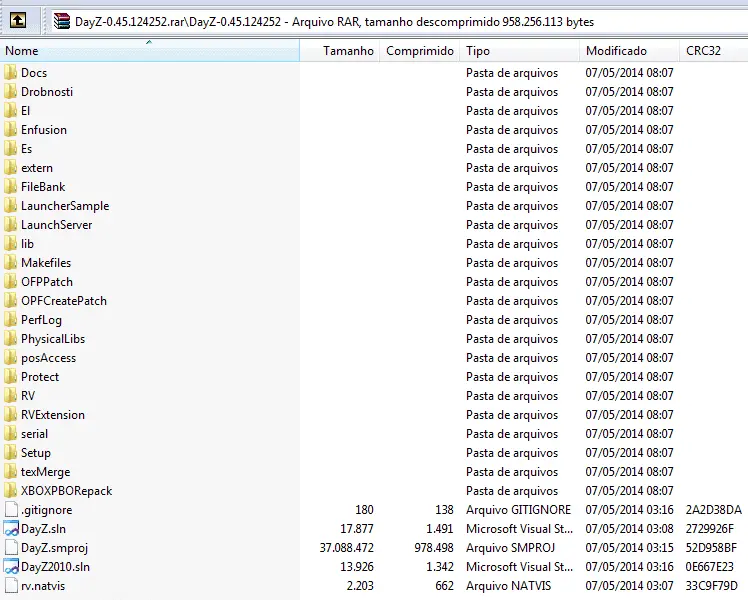Click the DayZ.sln Visual Studio icon
The height and width of the screenshot is (600, 748).
10,529
